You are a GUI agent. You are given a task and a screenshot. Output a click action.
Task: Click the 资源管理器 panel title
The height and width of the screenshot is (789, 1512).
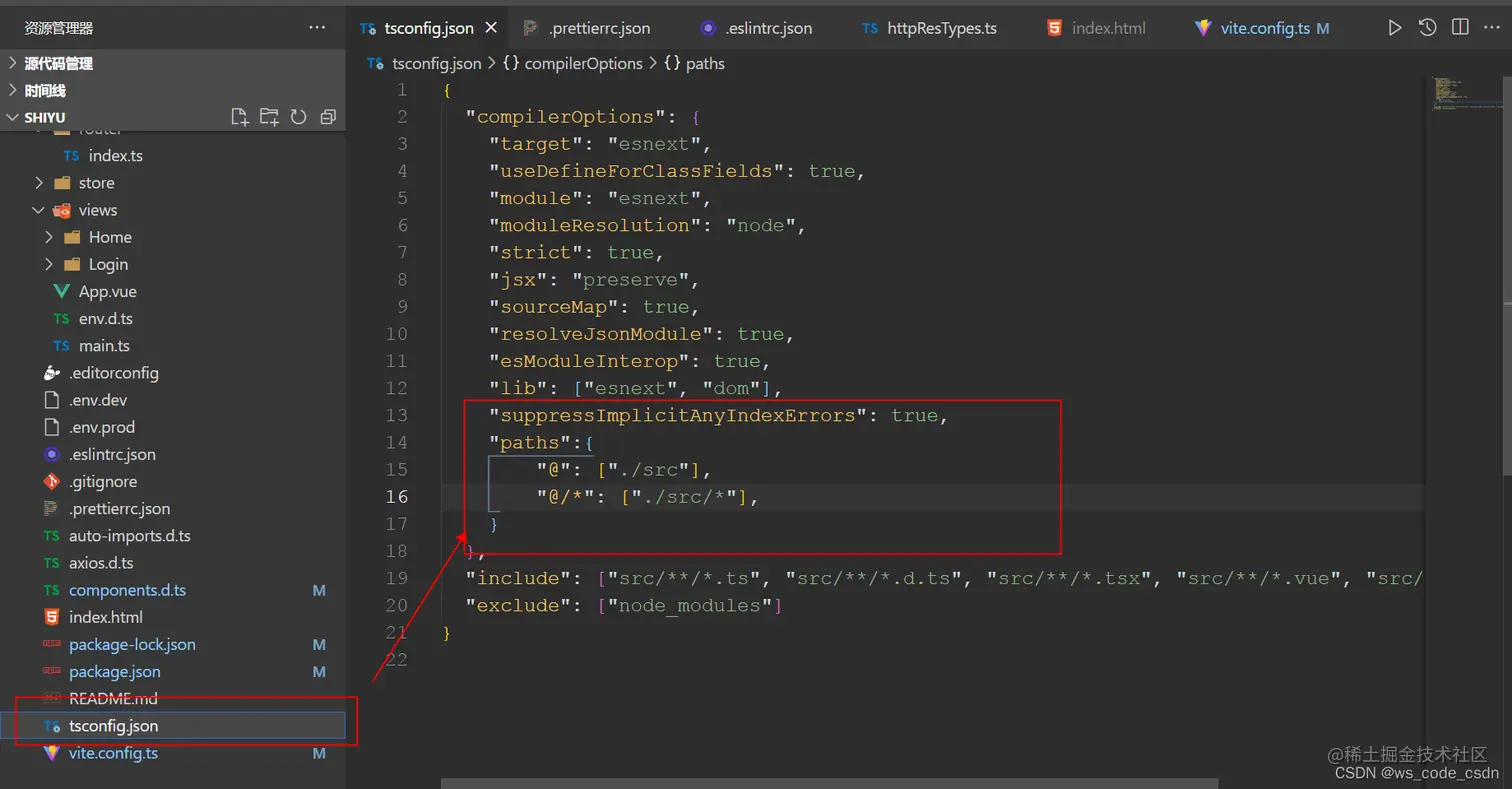pyautogui.click(x=59, y=28)
